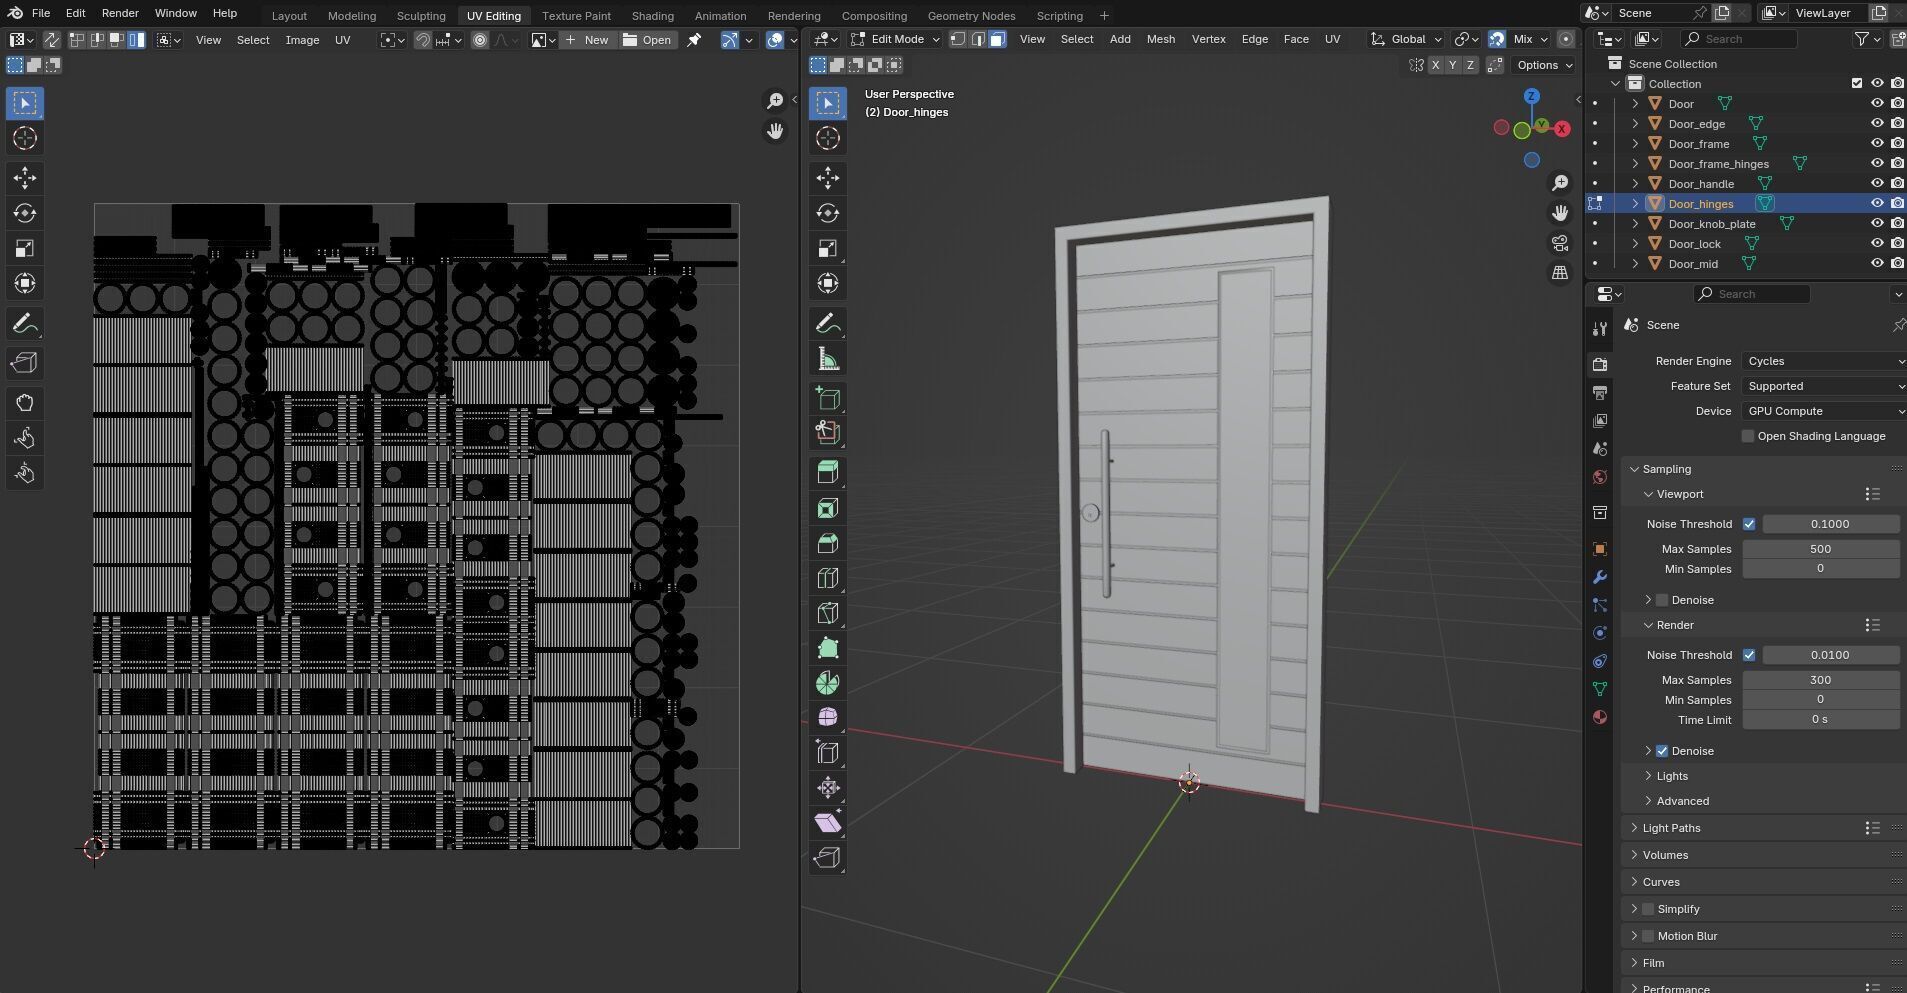This screenshot has height=993, width=1907.
Task: Select the Extrude Region tool
Action: 827,472
